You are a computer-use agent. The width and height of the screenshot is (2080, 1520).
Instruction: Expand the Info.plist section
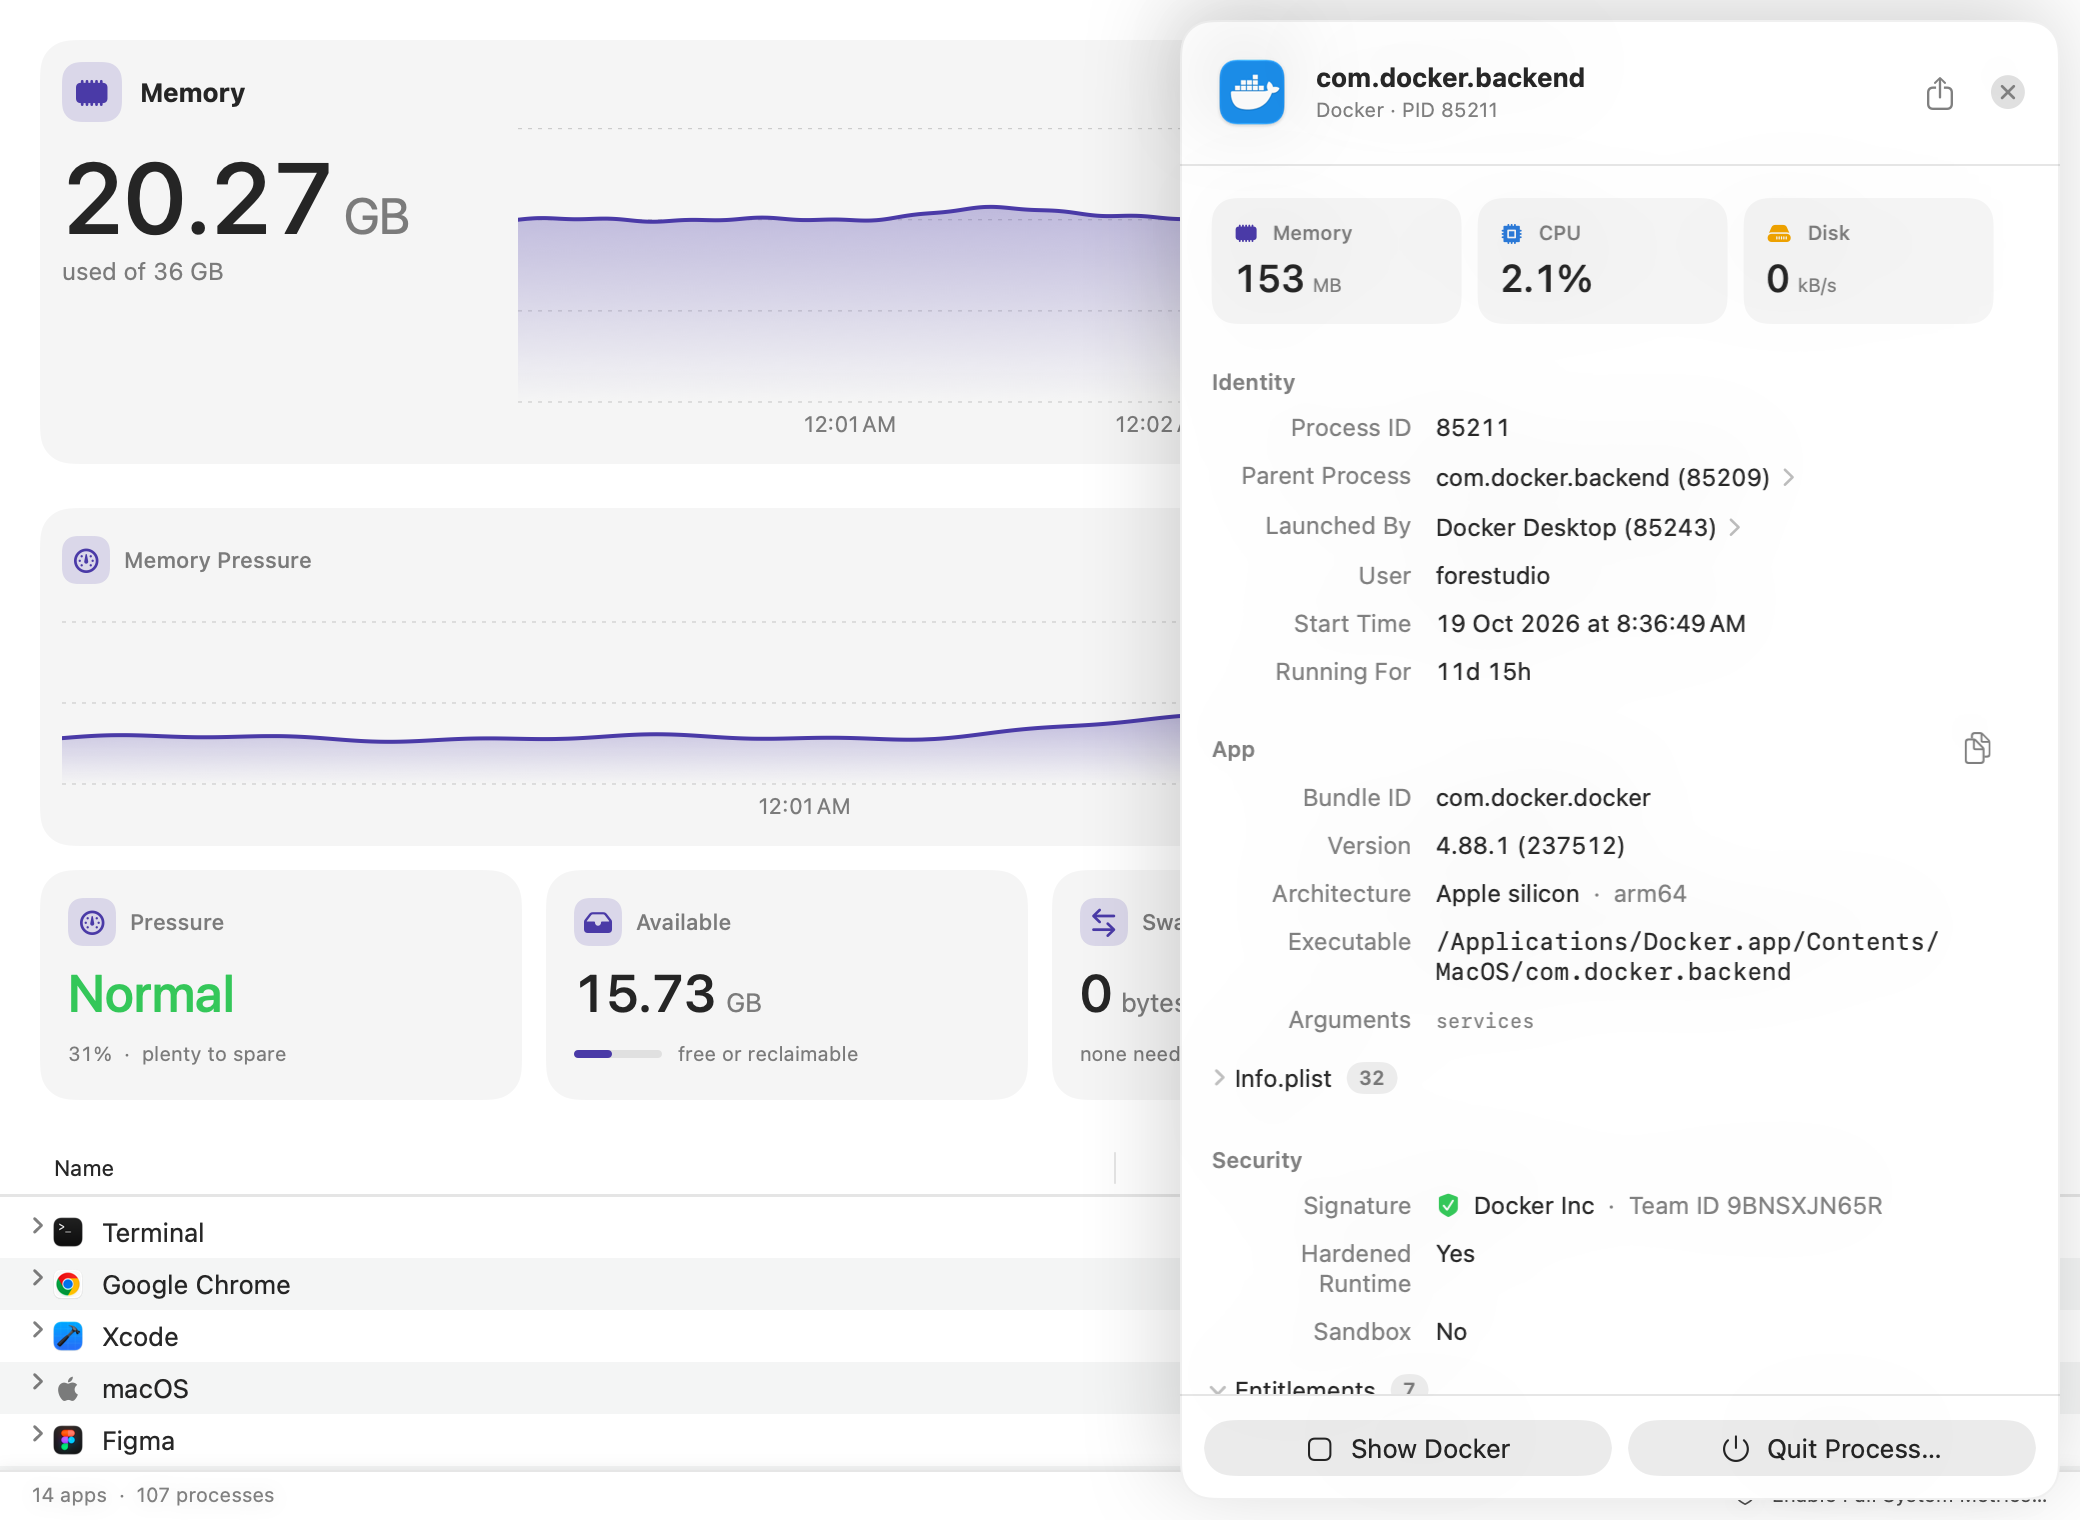[1219, 1078]
